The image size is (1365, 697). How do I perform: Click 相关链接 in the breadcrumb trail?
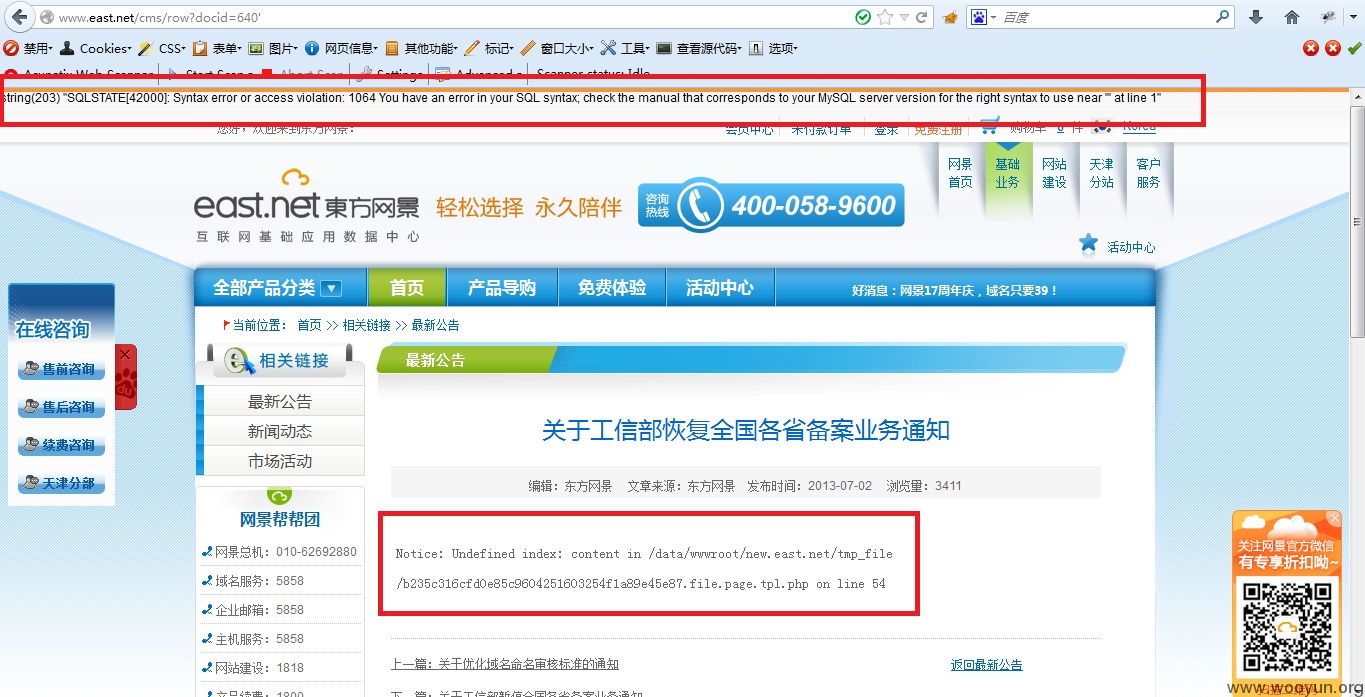(x=367, y=325)
